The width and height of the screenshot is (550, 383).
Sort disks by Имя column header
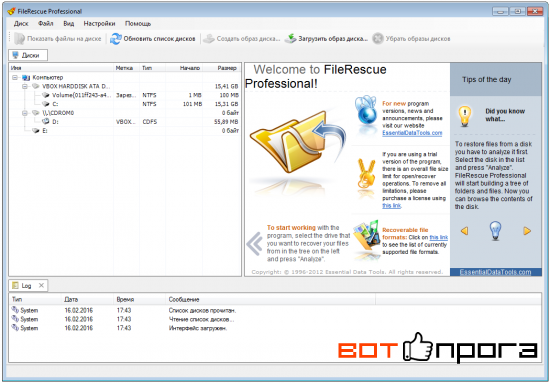click(61, 68)
